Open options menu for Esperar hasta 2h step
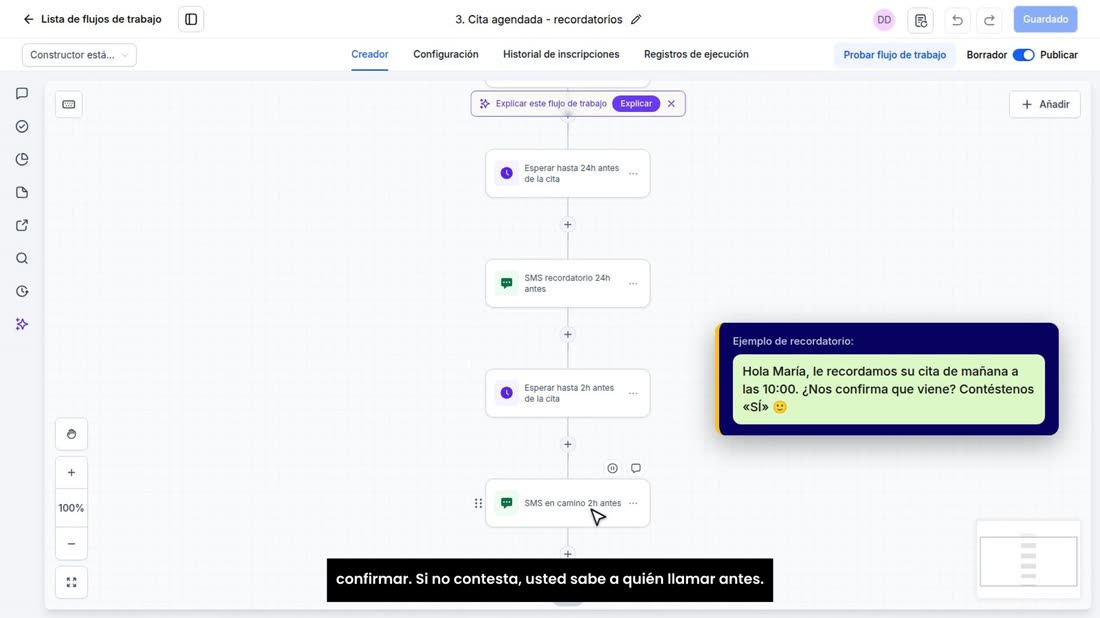The width and height of the screenshot is (1100, 618). coord(633,394)
